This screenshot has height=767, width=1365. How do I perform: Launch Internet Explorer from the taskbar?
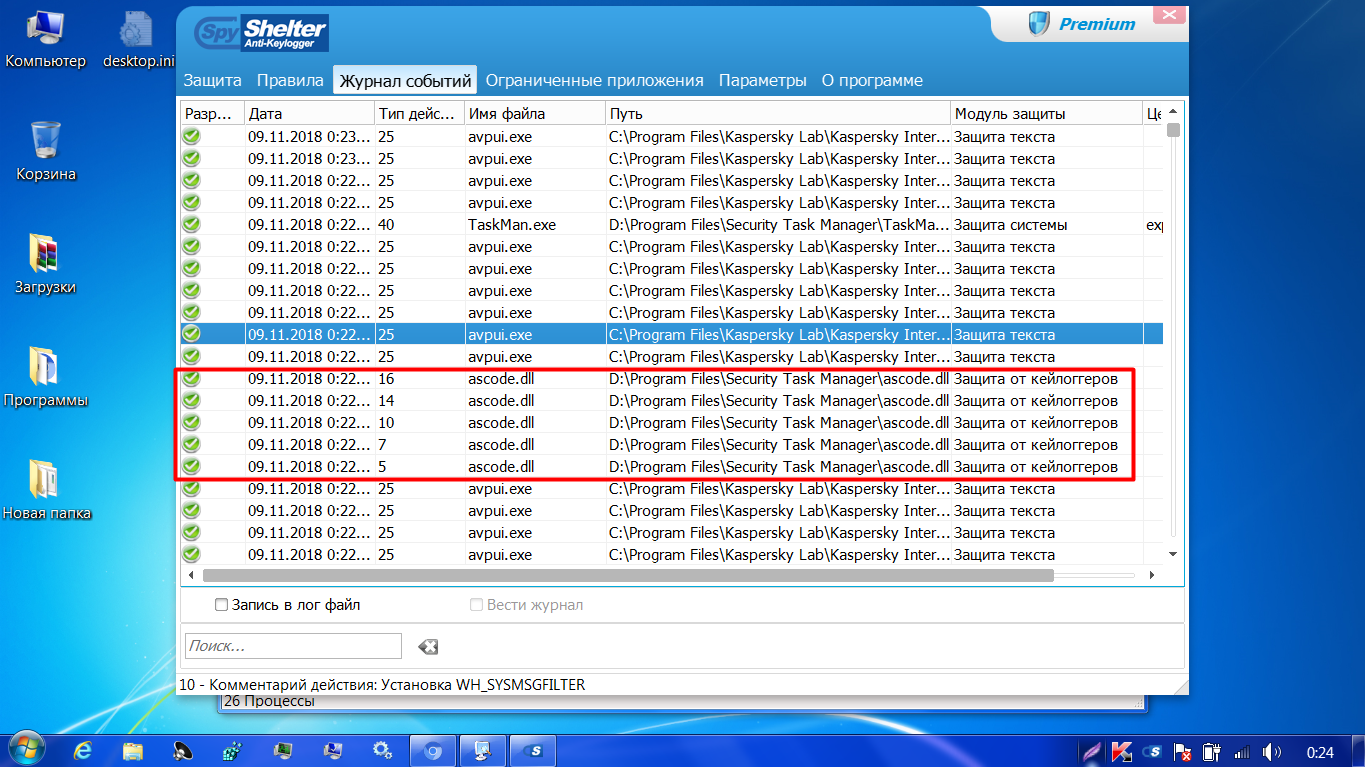tap(84, 750)
